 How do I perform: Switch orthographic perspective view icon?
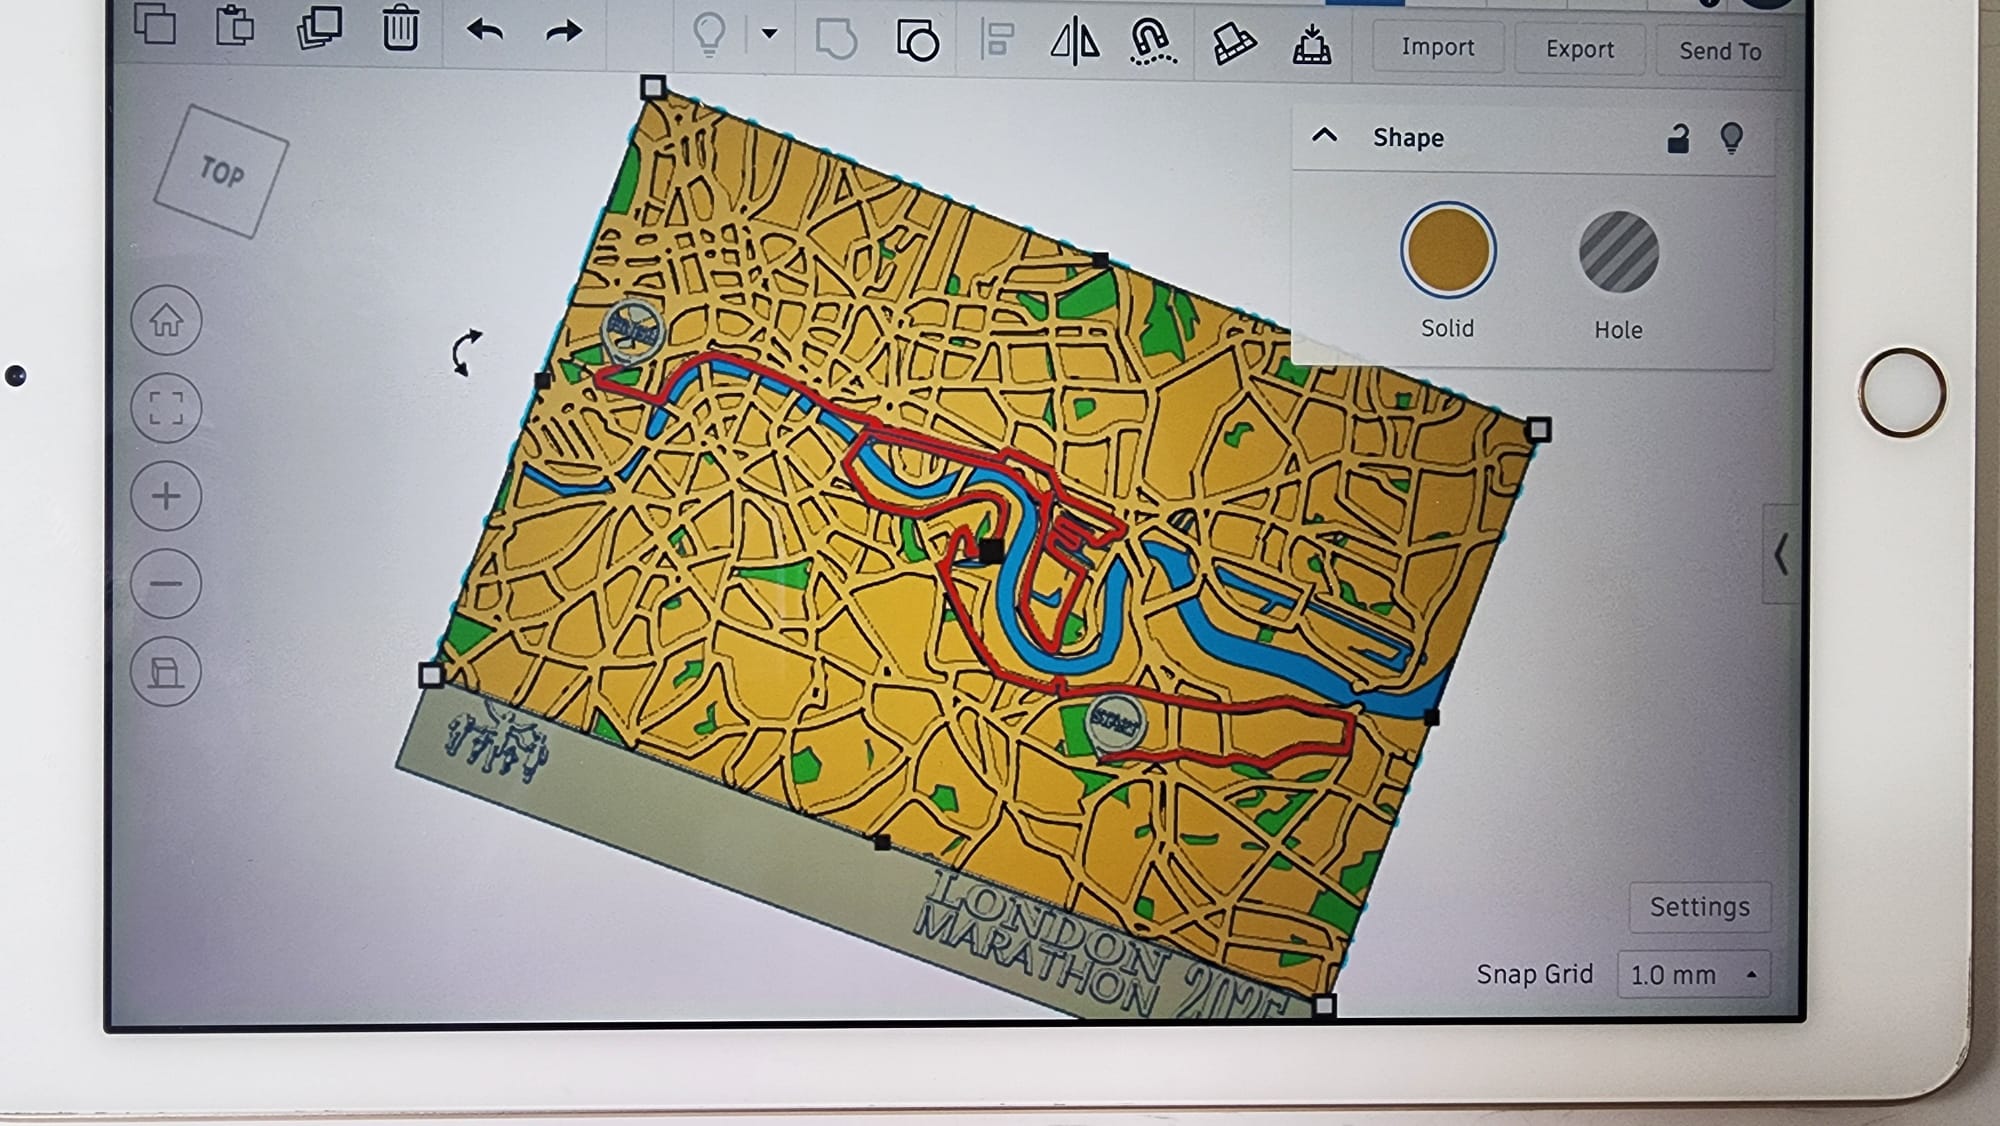[x=166, y=672]
